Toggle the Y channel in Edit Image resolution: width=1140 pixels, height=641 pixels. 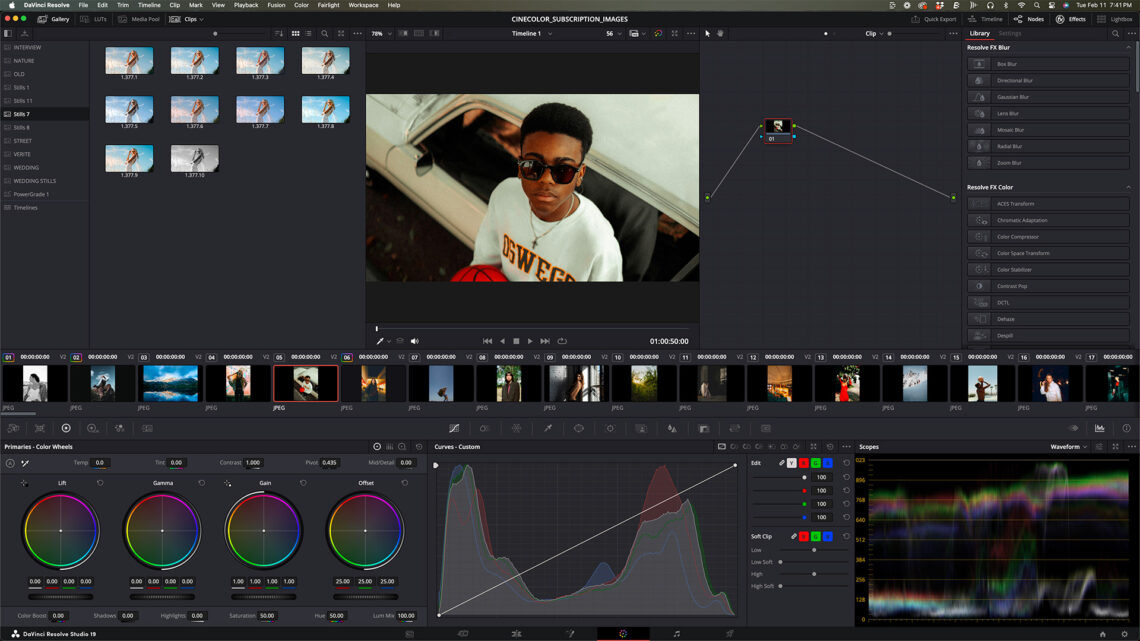point(792,463)
